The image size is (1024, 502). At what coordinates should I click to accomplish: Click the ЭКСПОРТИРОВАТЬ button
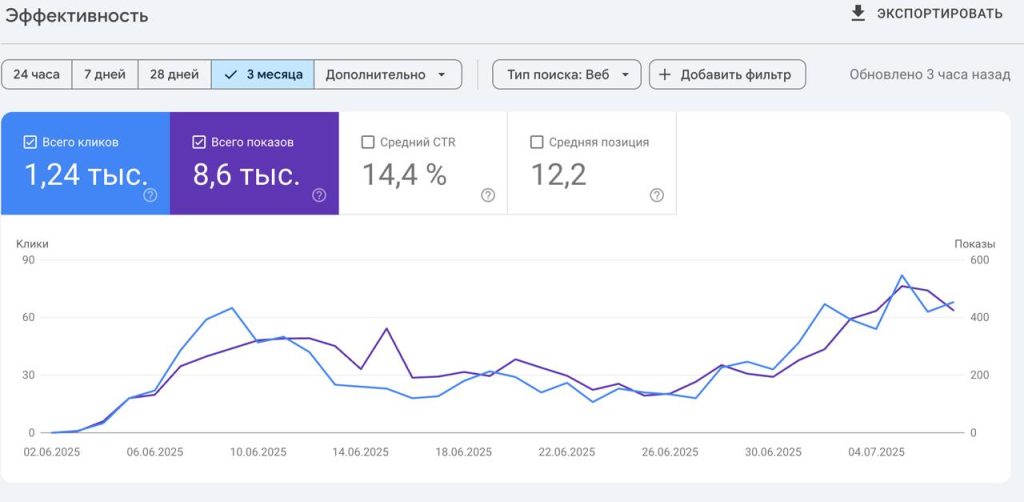tap(926, 14)
